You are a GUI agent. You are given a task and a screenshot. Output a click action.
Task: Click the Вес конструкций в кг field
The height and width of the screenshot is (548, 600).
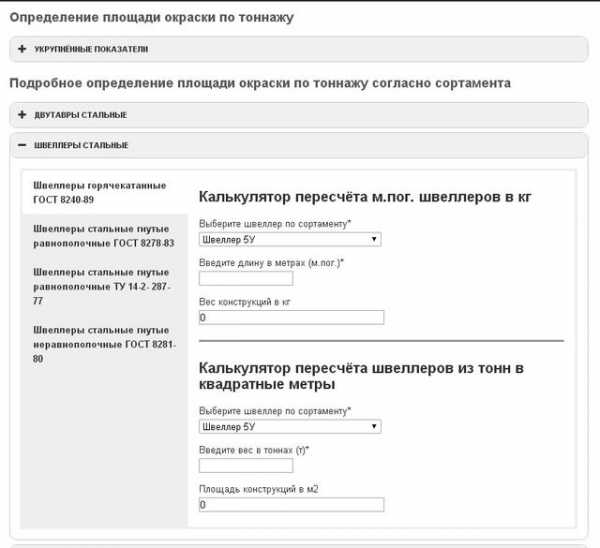(291, 317)
